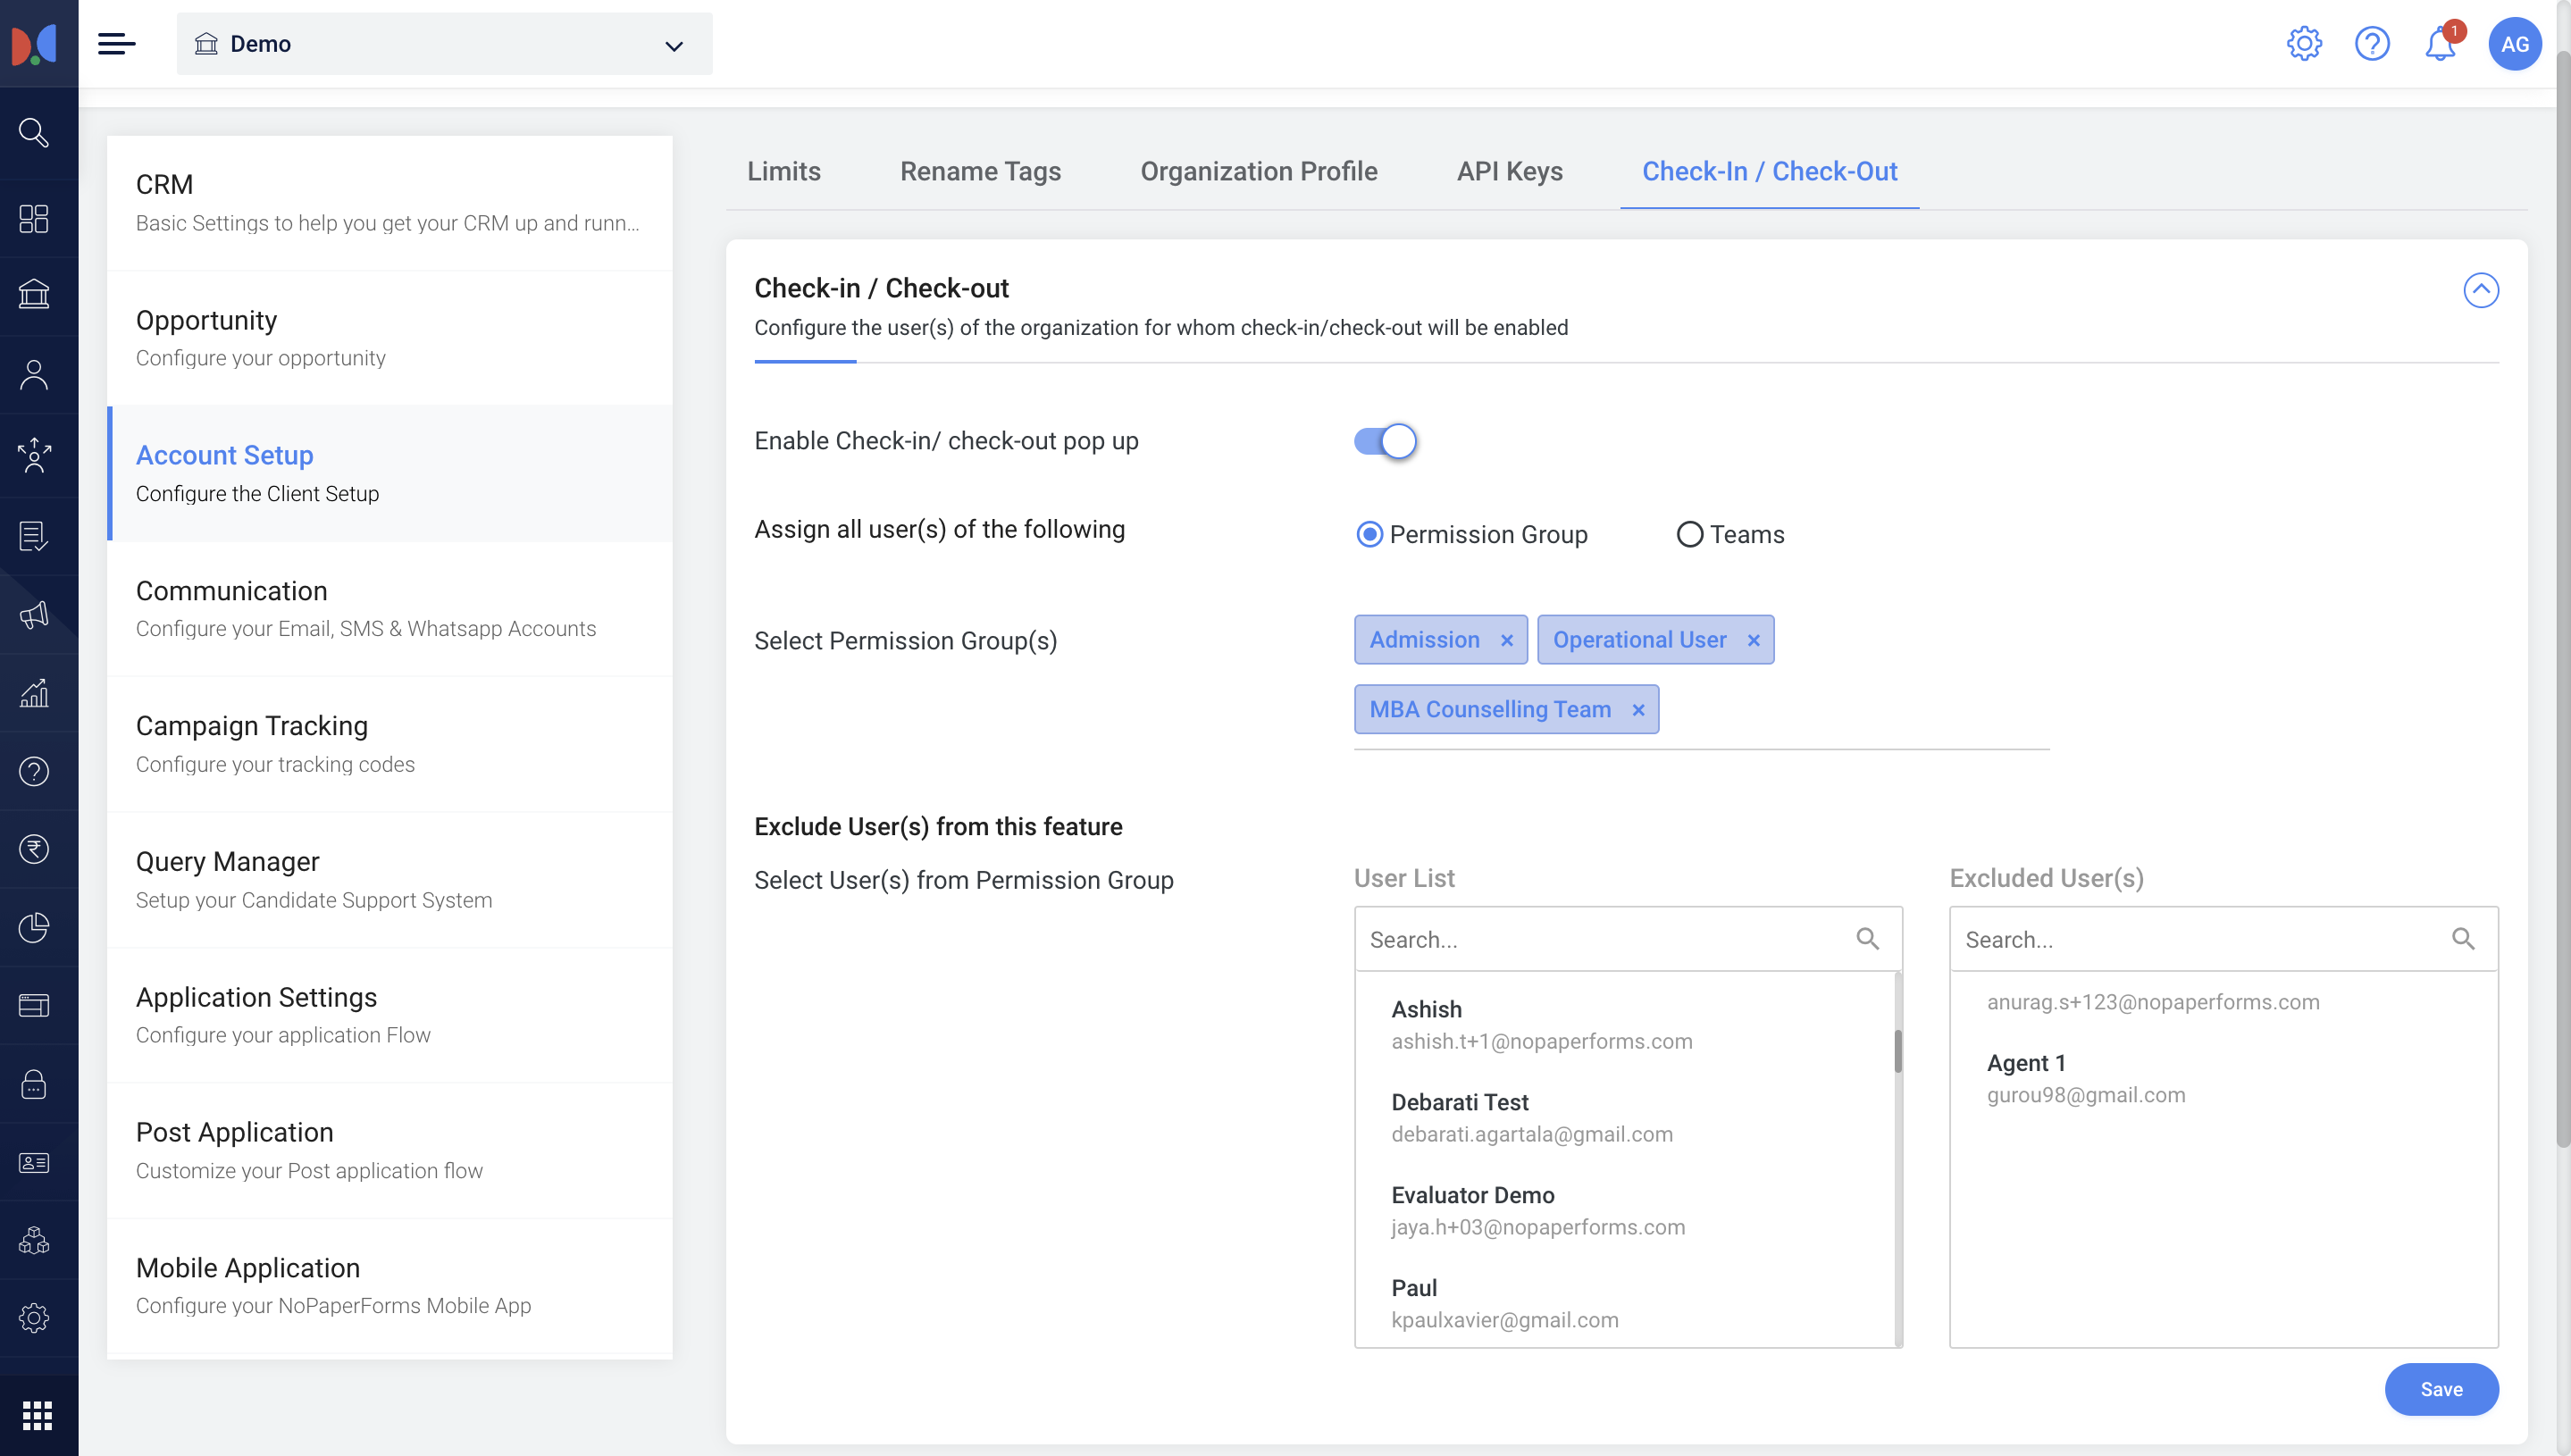Open the help icon in top bar

(2372, 44)
